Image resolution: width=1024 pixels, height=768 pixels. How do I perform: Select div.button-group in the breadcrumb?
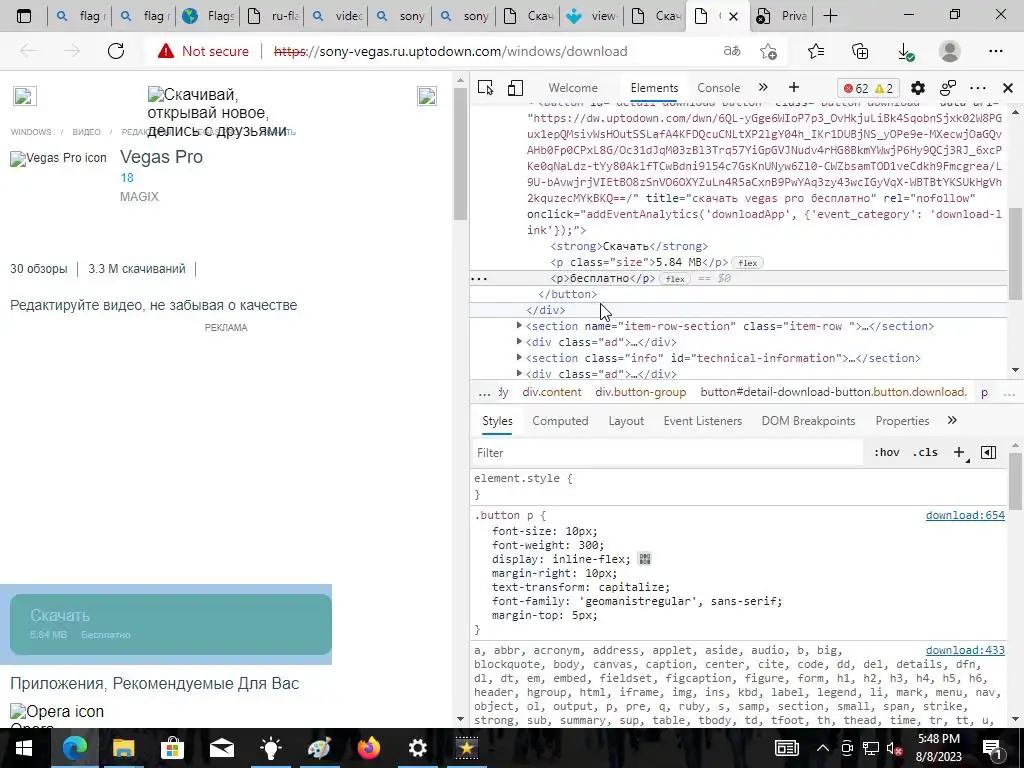tap(641, 392)
